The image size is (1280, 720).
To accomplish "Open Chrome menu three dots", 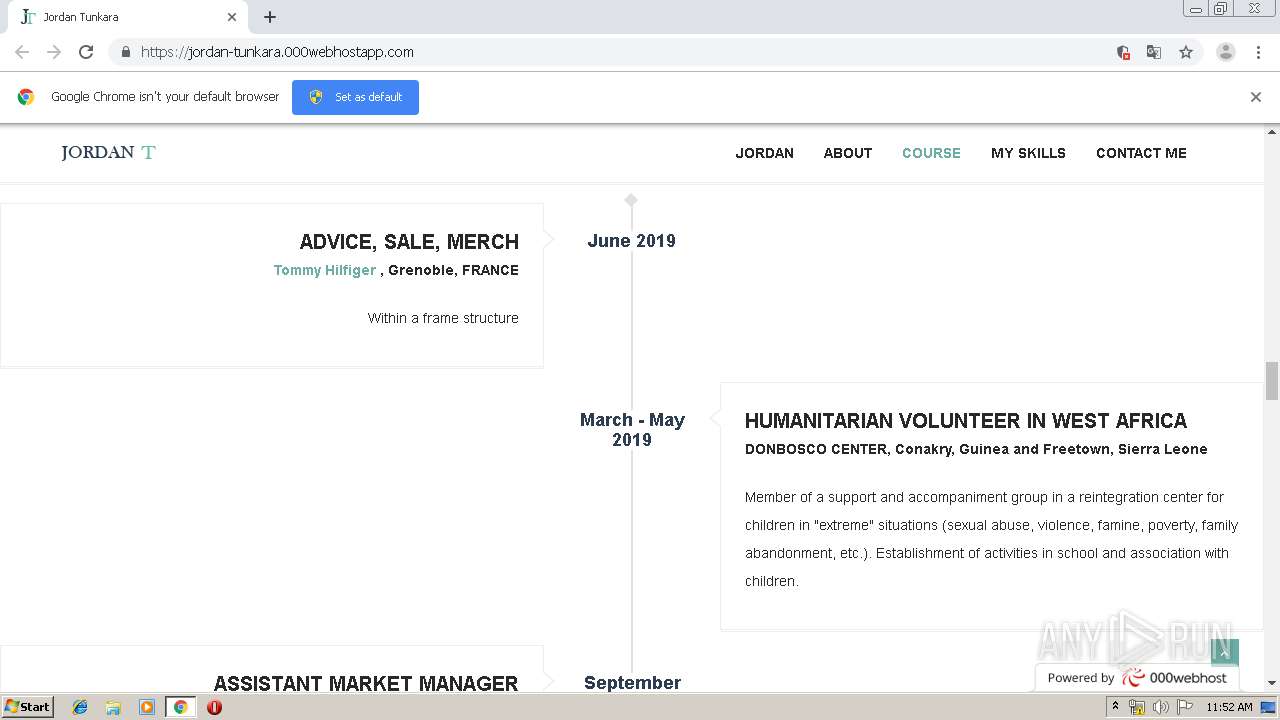I will pos(1258,52).
